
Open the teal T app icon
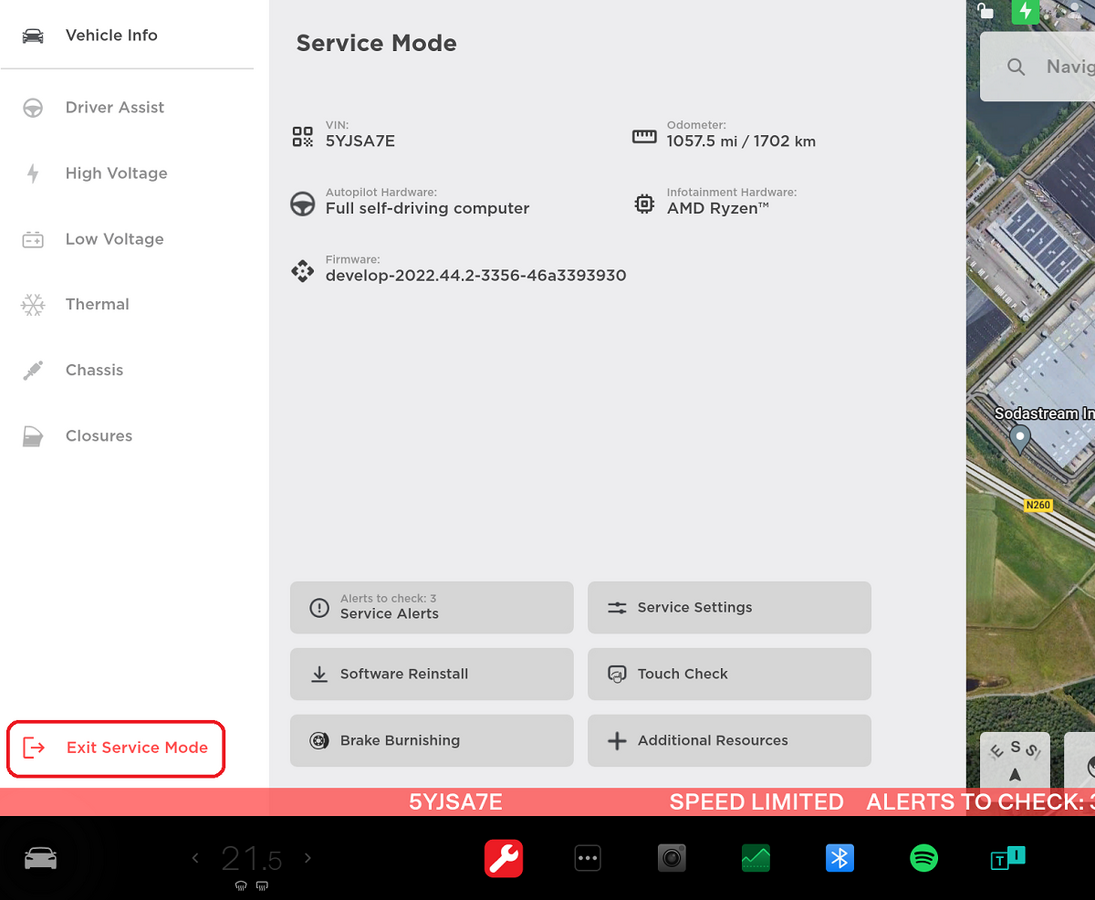click(1007, 858)
